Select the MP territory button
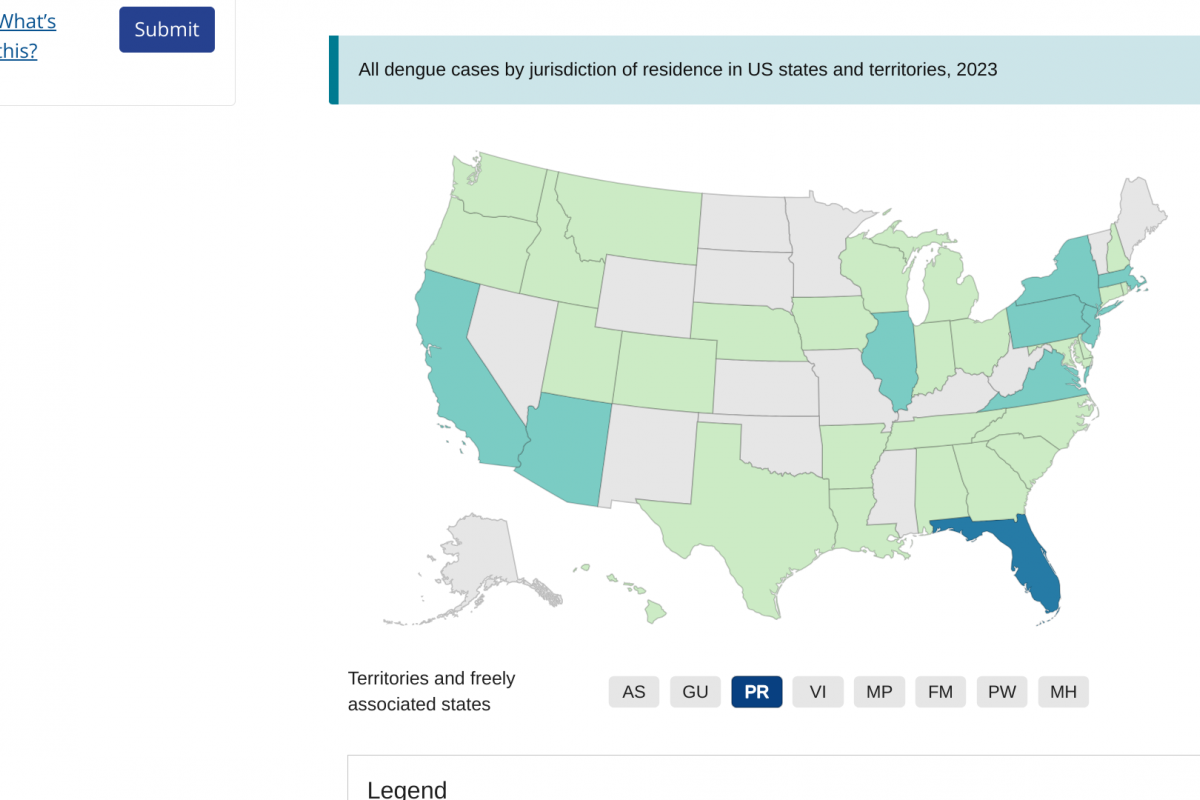The width and height of the screenshot is (1200, 800). point(879,692)
